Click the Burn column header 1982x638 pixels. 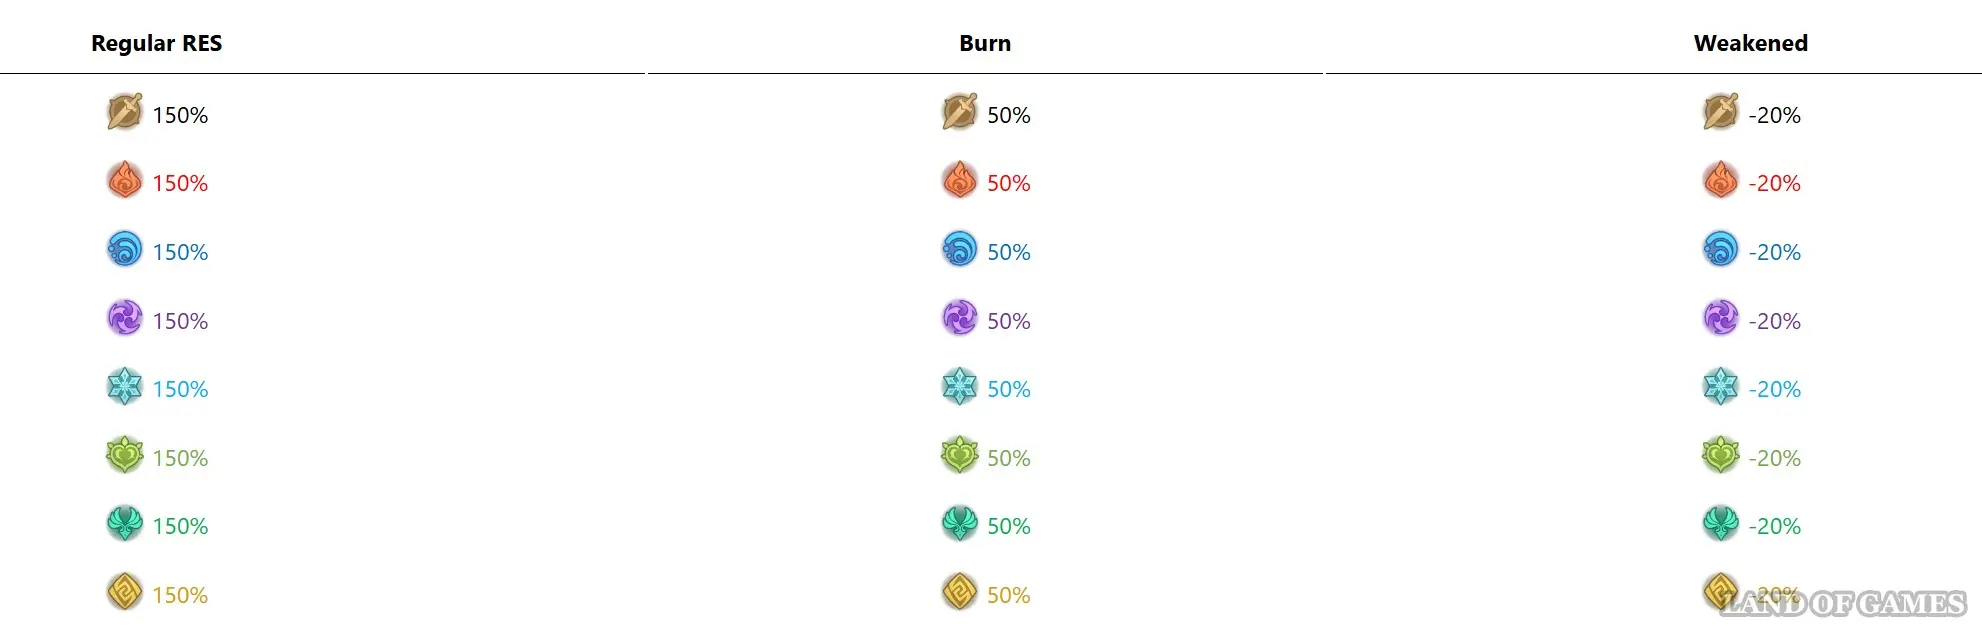(x=985, y=43)
